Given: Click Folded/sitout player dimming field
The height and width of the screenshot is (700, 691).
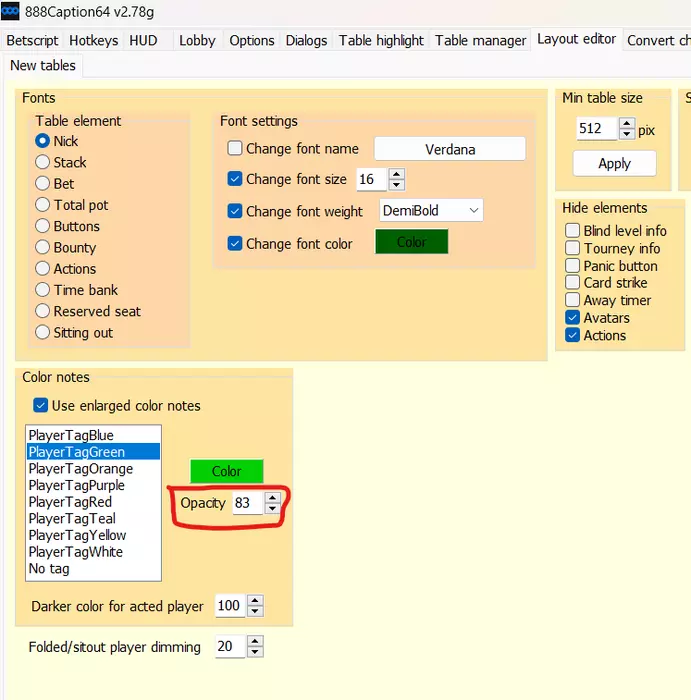Looking at the screenshot, I should (230, 646).
